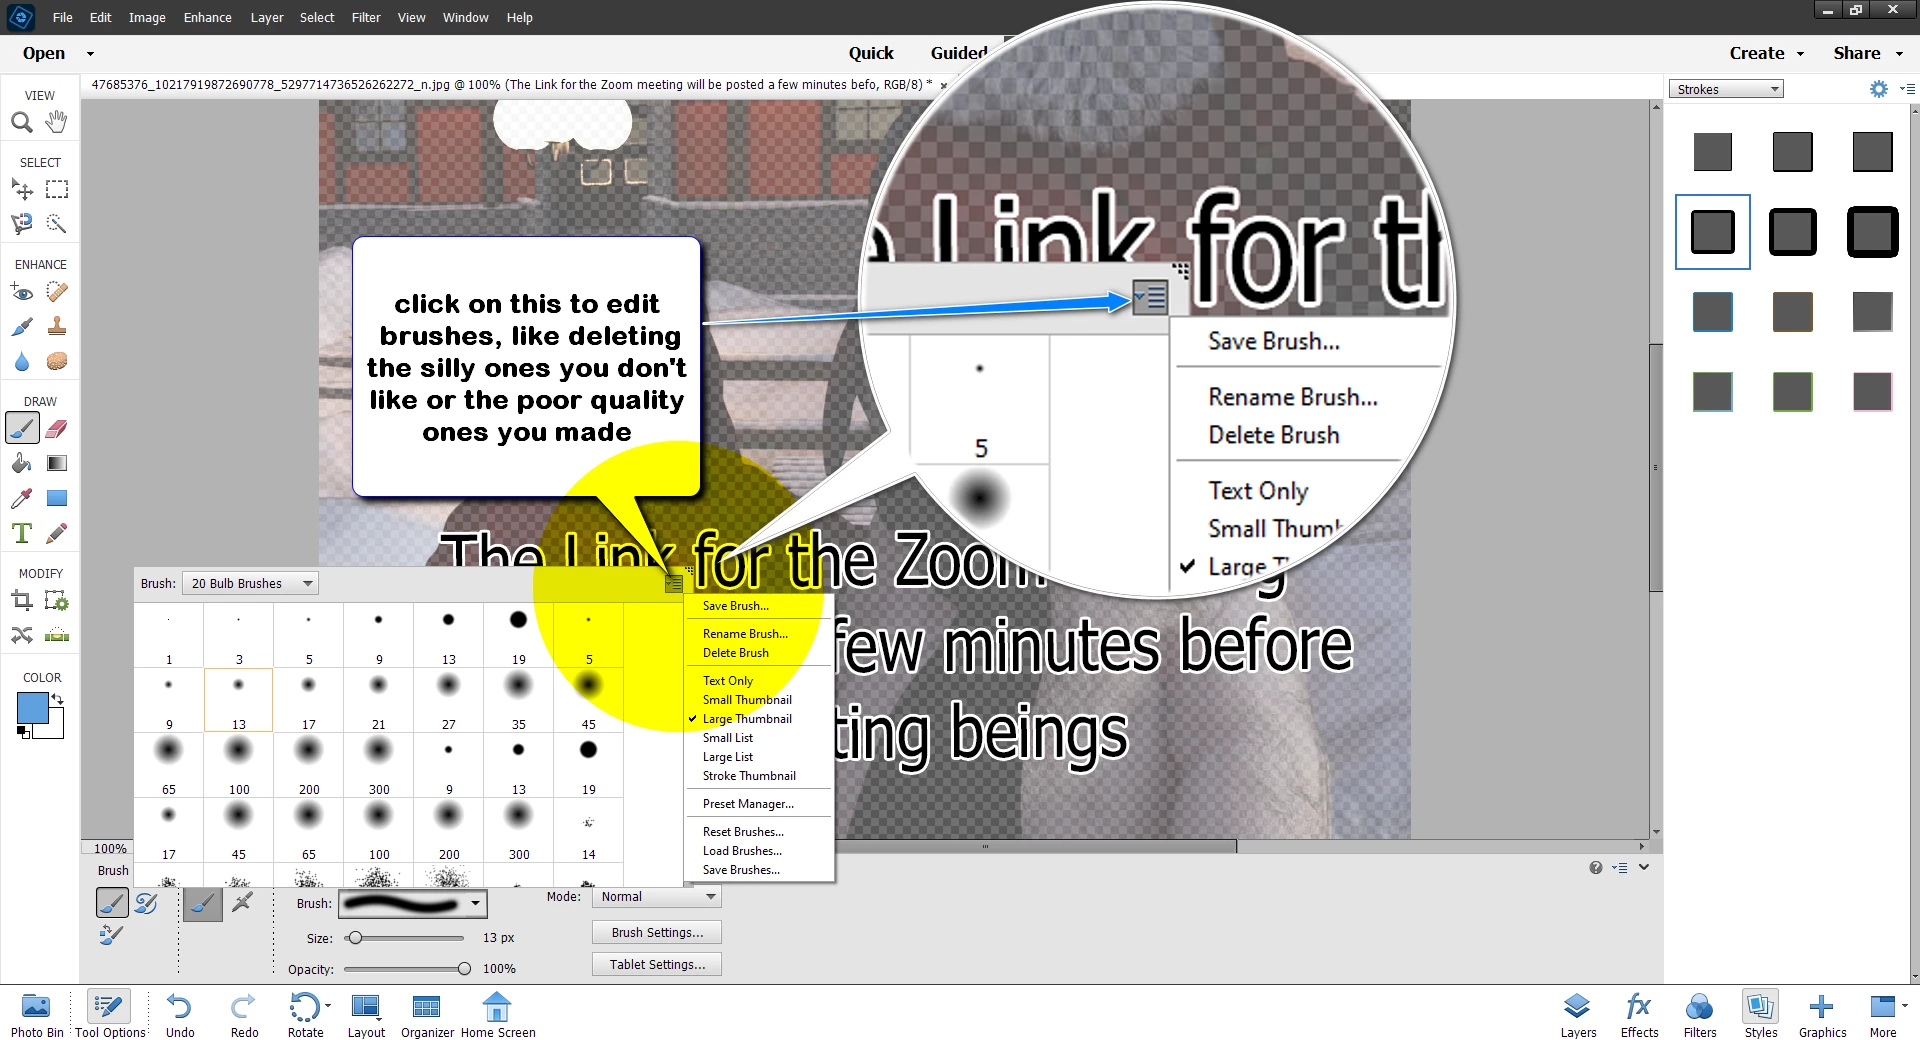
Task: Apply the selected Strokes style thumbnail
Action: 1712,232
